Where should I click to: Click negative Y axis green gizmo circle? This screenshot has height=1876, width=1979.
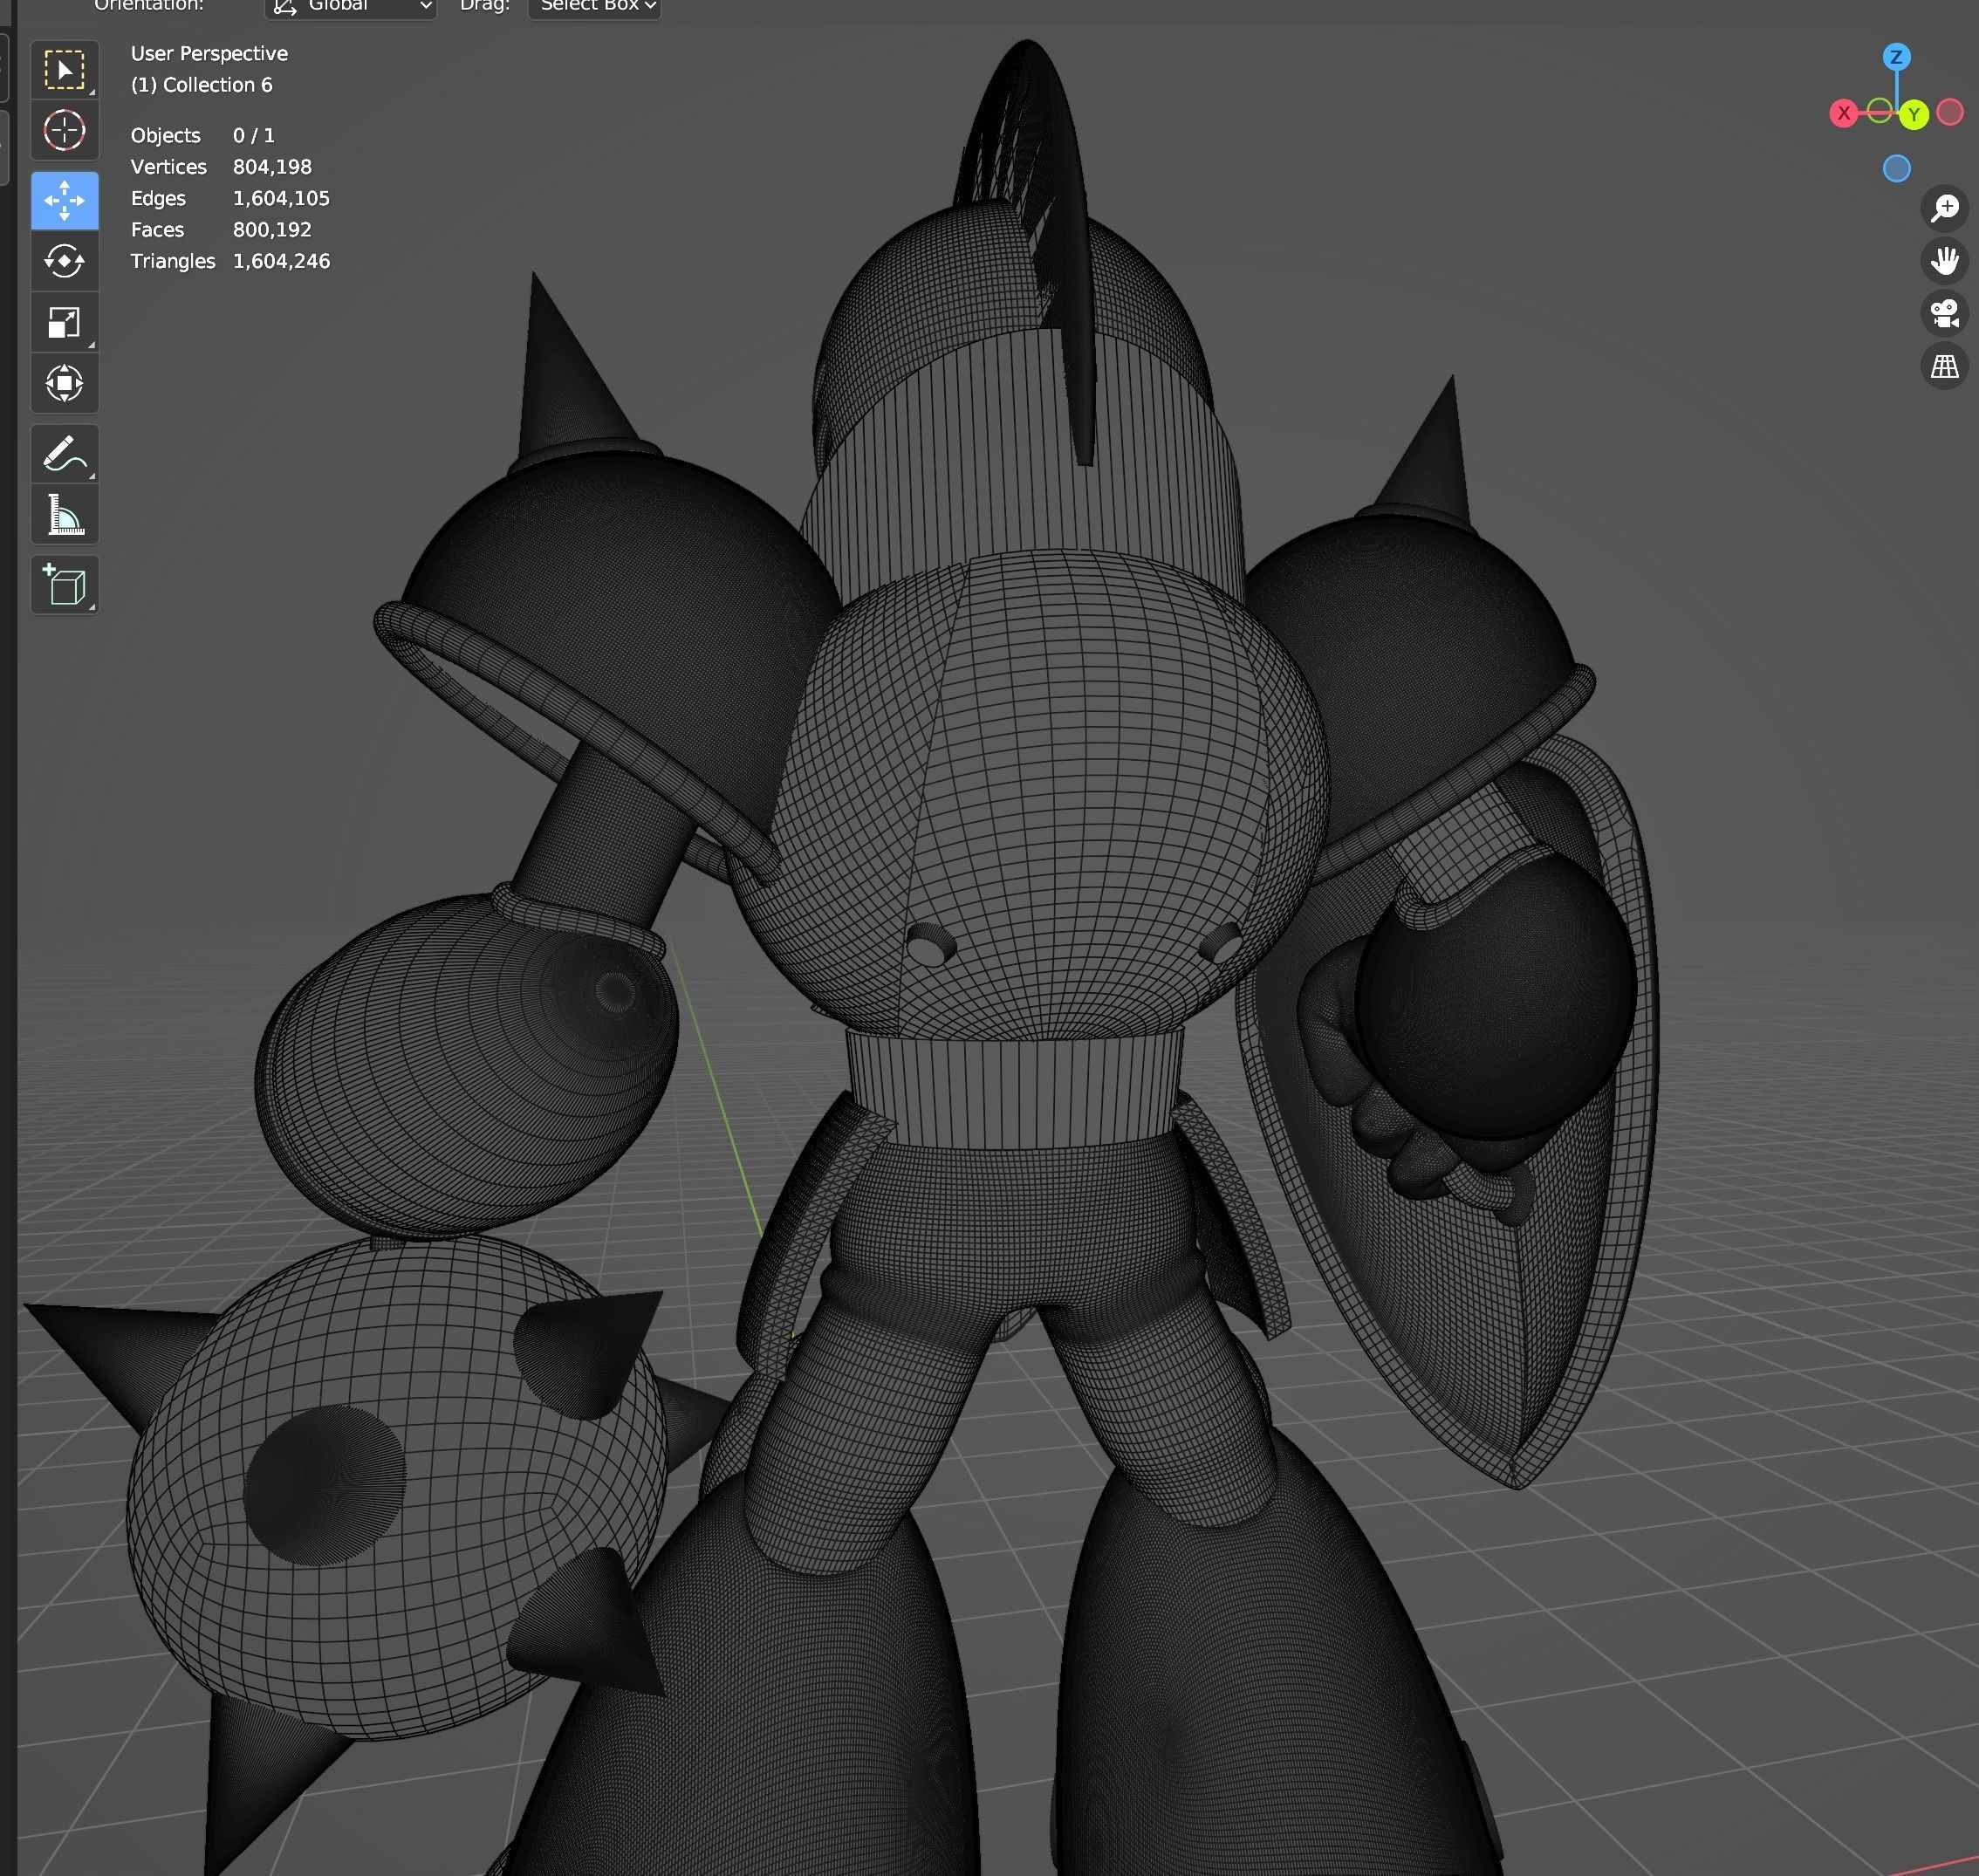pyautogui.click(x=1879, y=111)
